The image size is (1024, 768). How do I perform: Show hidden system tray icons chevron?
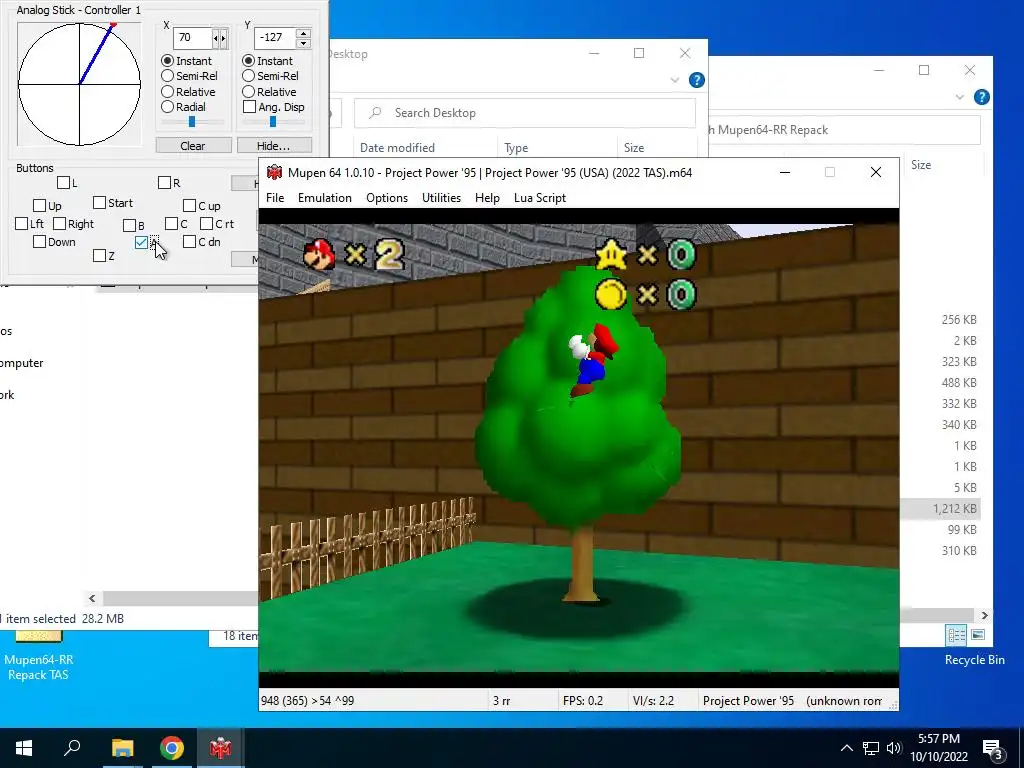[846, 748]
